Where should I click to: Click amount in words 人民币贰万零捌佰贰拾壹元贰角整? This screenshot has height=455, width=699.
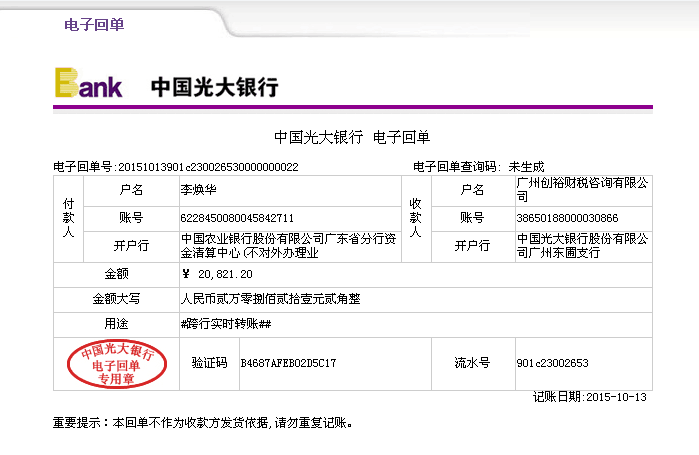(x=271, y=299)
